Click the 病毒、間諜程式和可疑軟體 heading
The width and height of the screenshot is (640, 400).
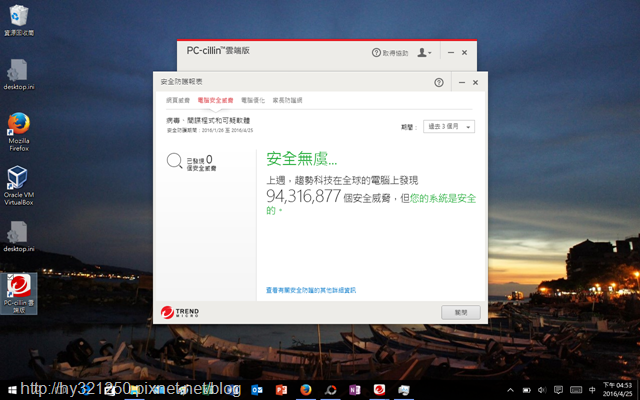click(208, 120)
